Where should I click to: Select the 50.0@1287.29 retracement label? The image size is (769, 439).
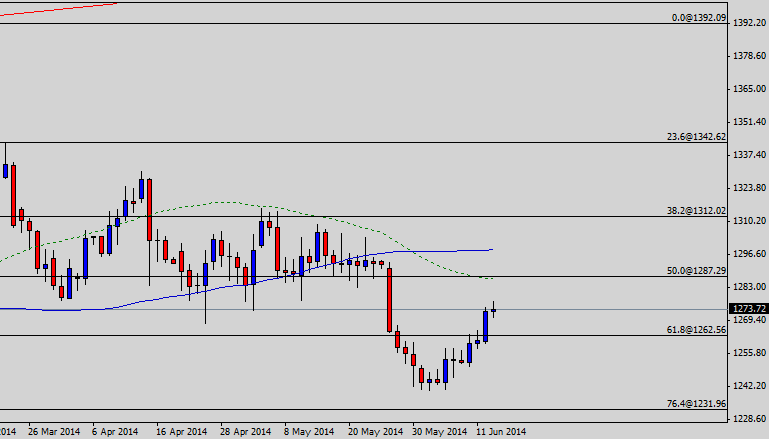(x=694, y=271)
